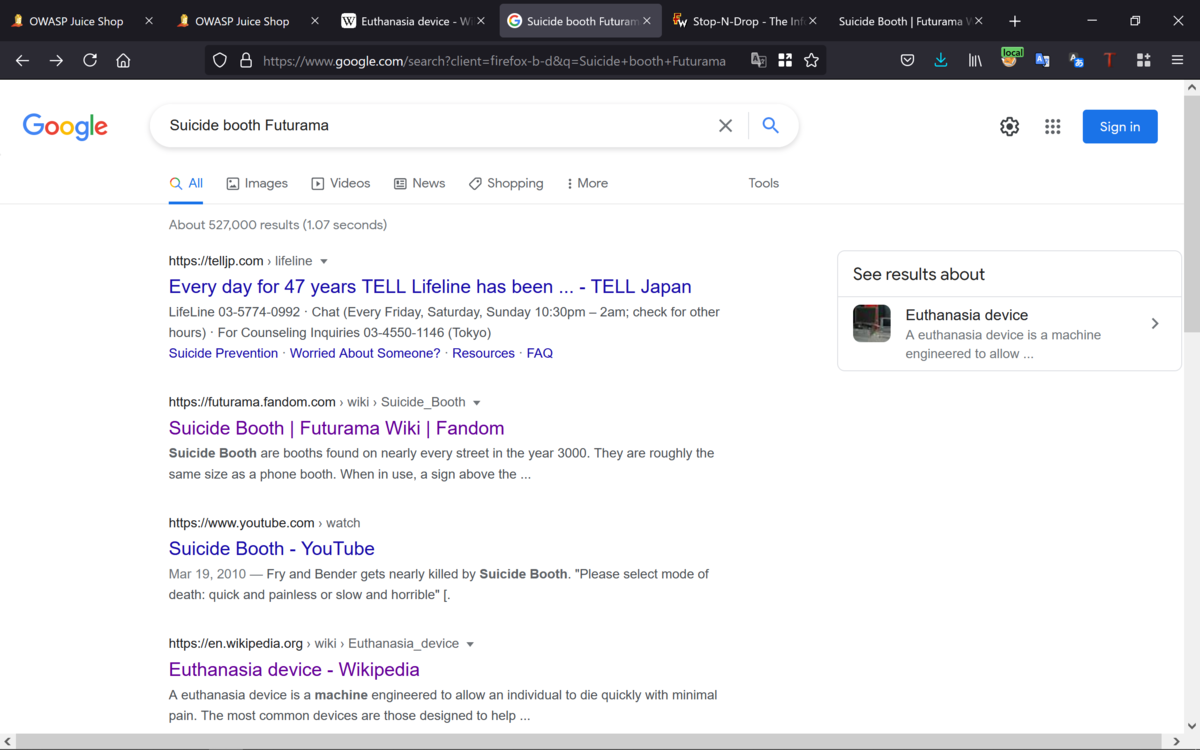The height and width of the screenshot is (750, 1200).
Task: Open Google quick settings gear
Action: pos(1010,126)
